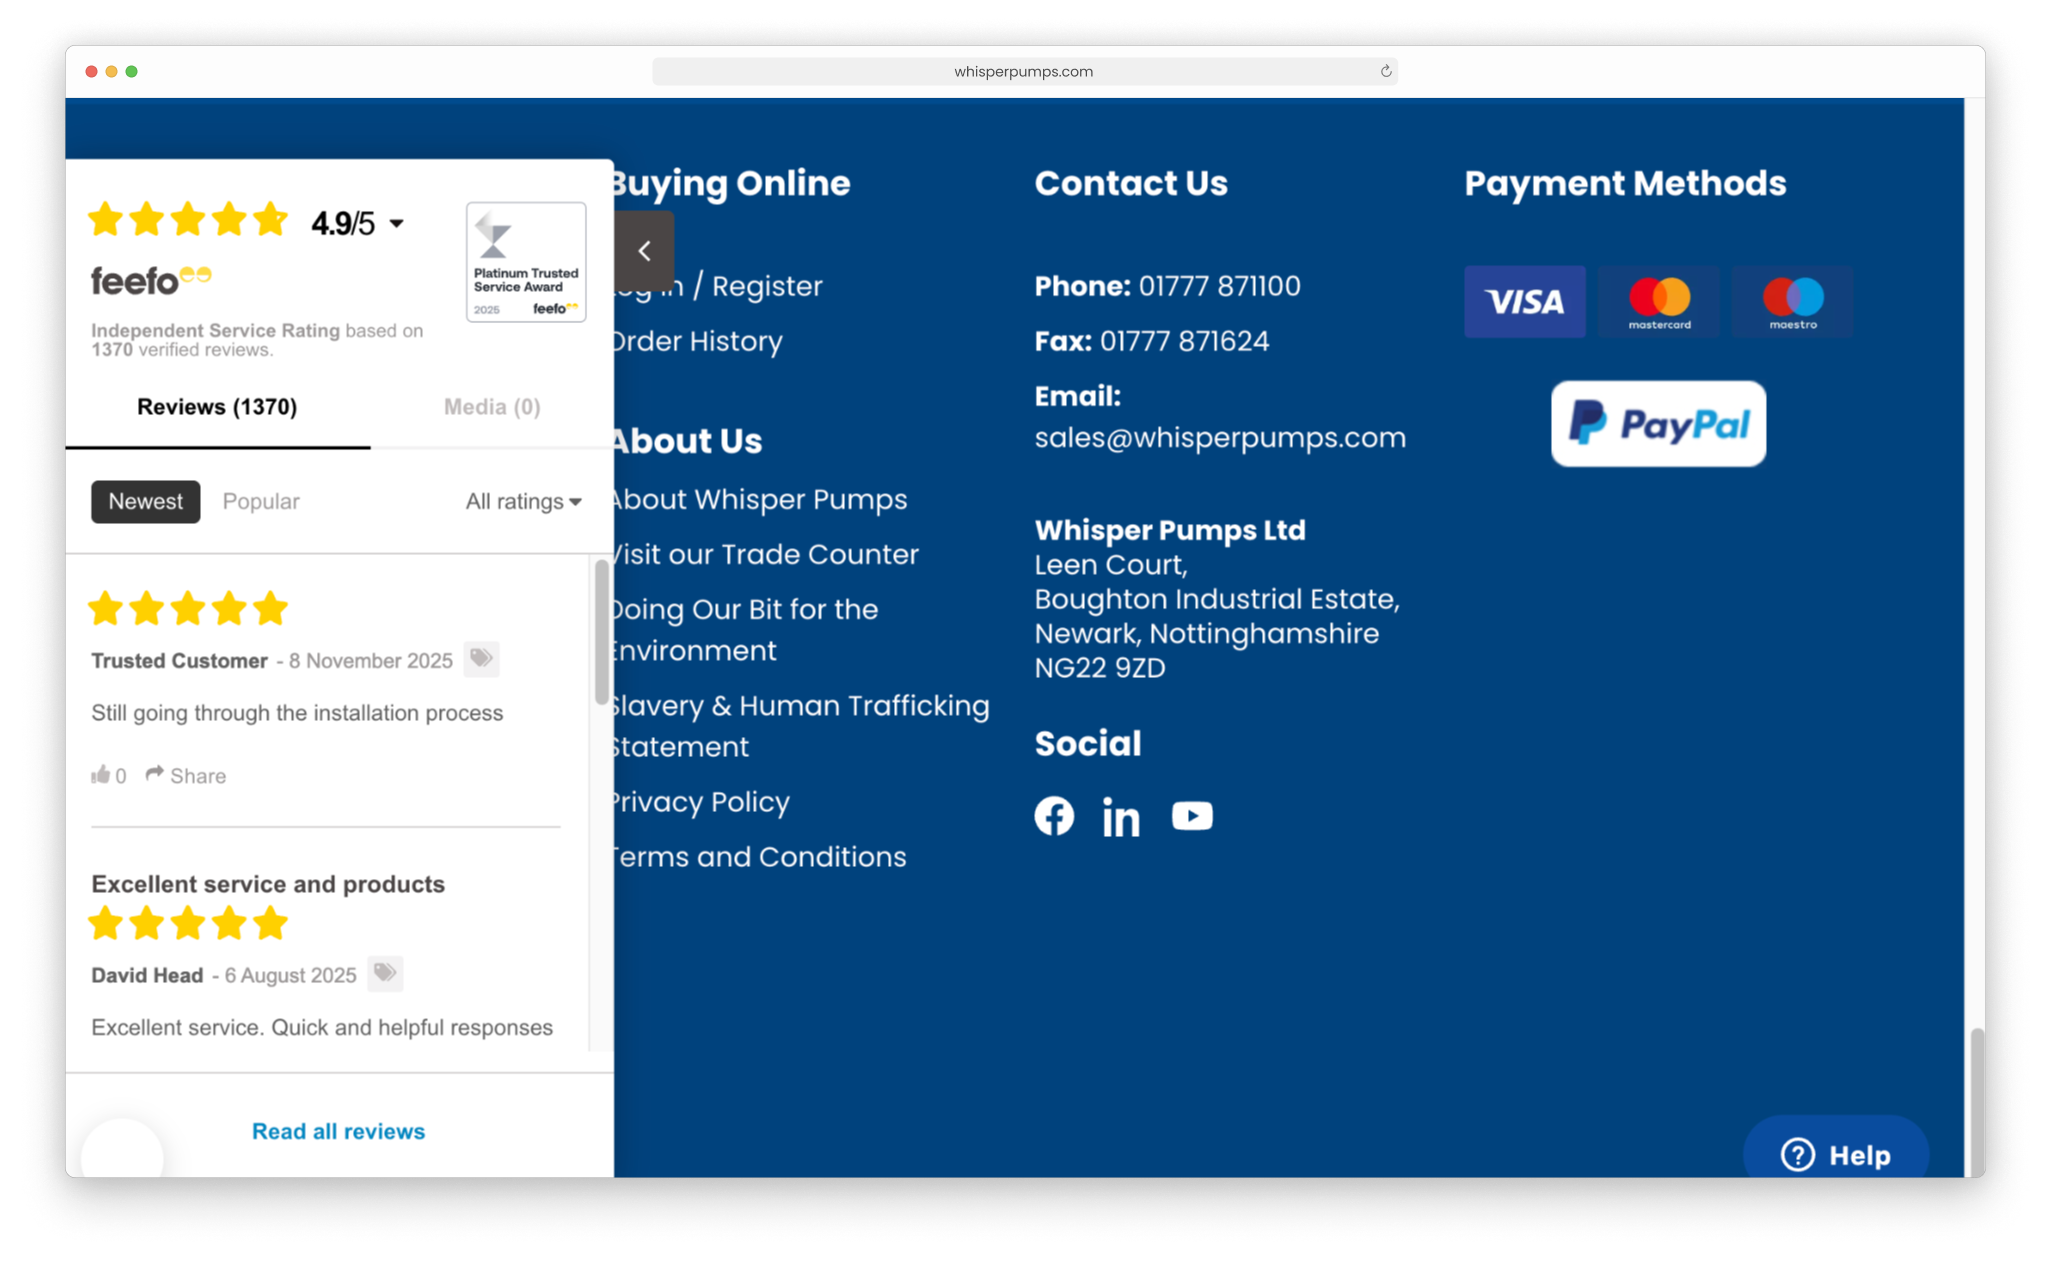Click the Mastercard payment icon
The height and width of the screenshot is (1263, 2051).
[x=1658, y=302]
